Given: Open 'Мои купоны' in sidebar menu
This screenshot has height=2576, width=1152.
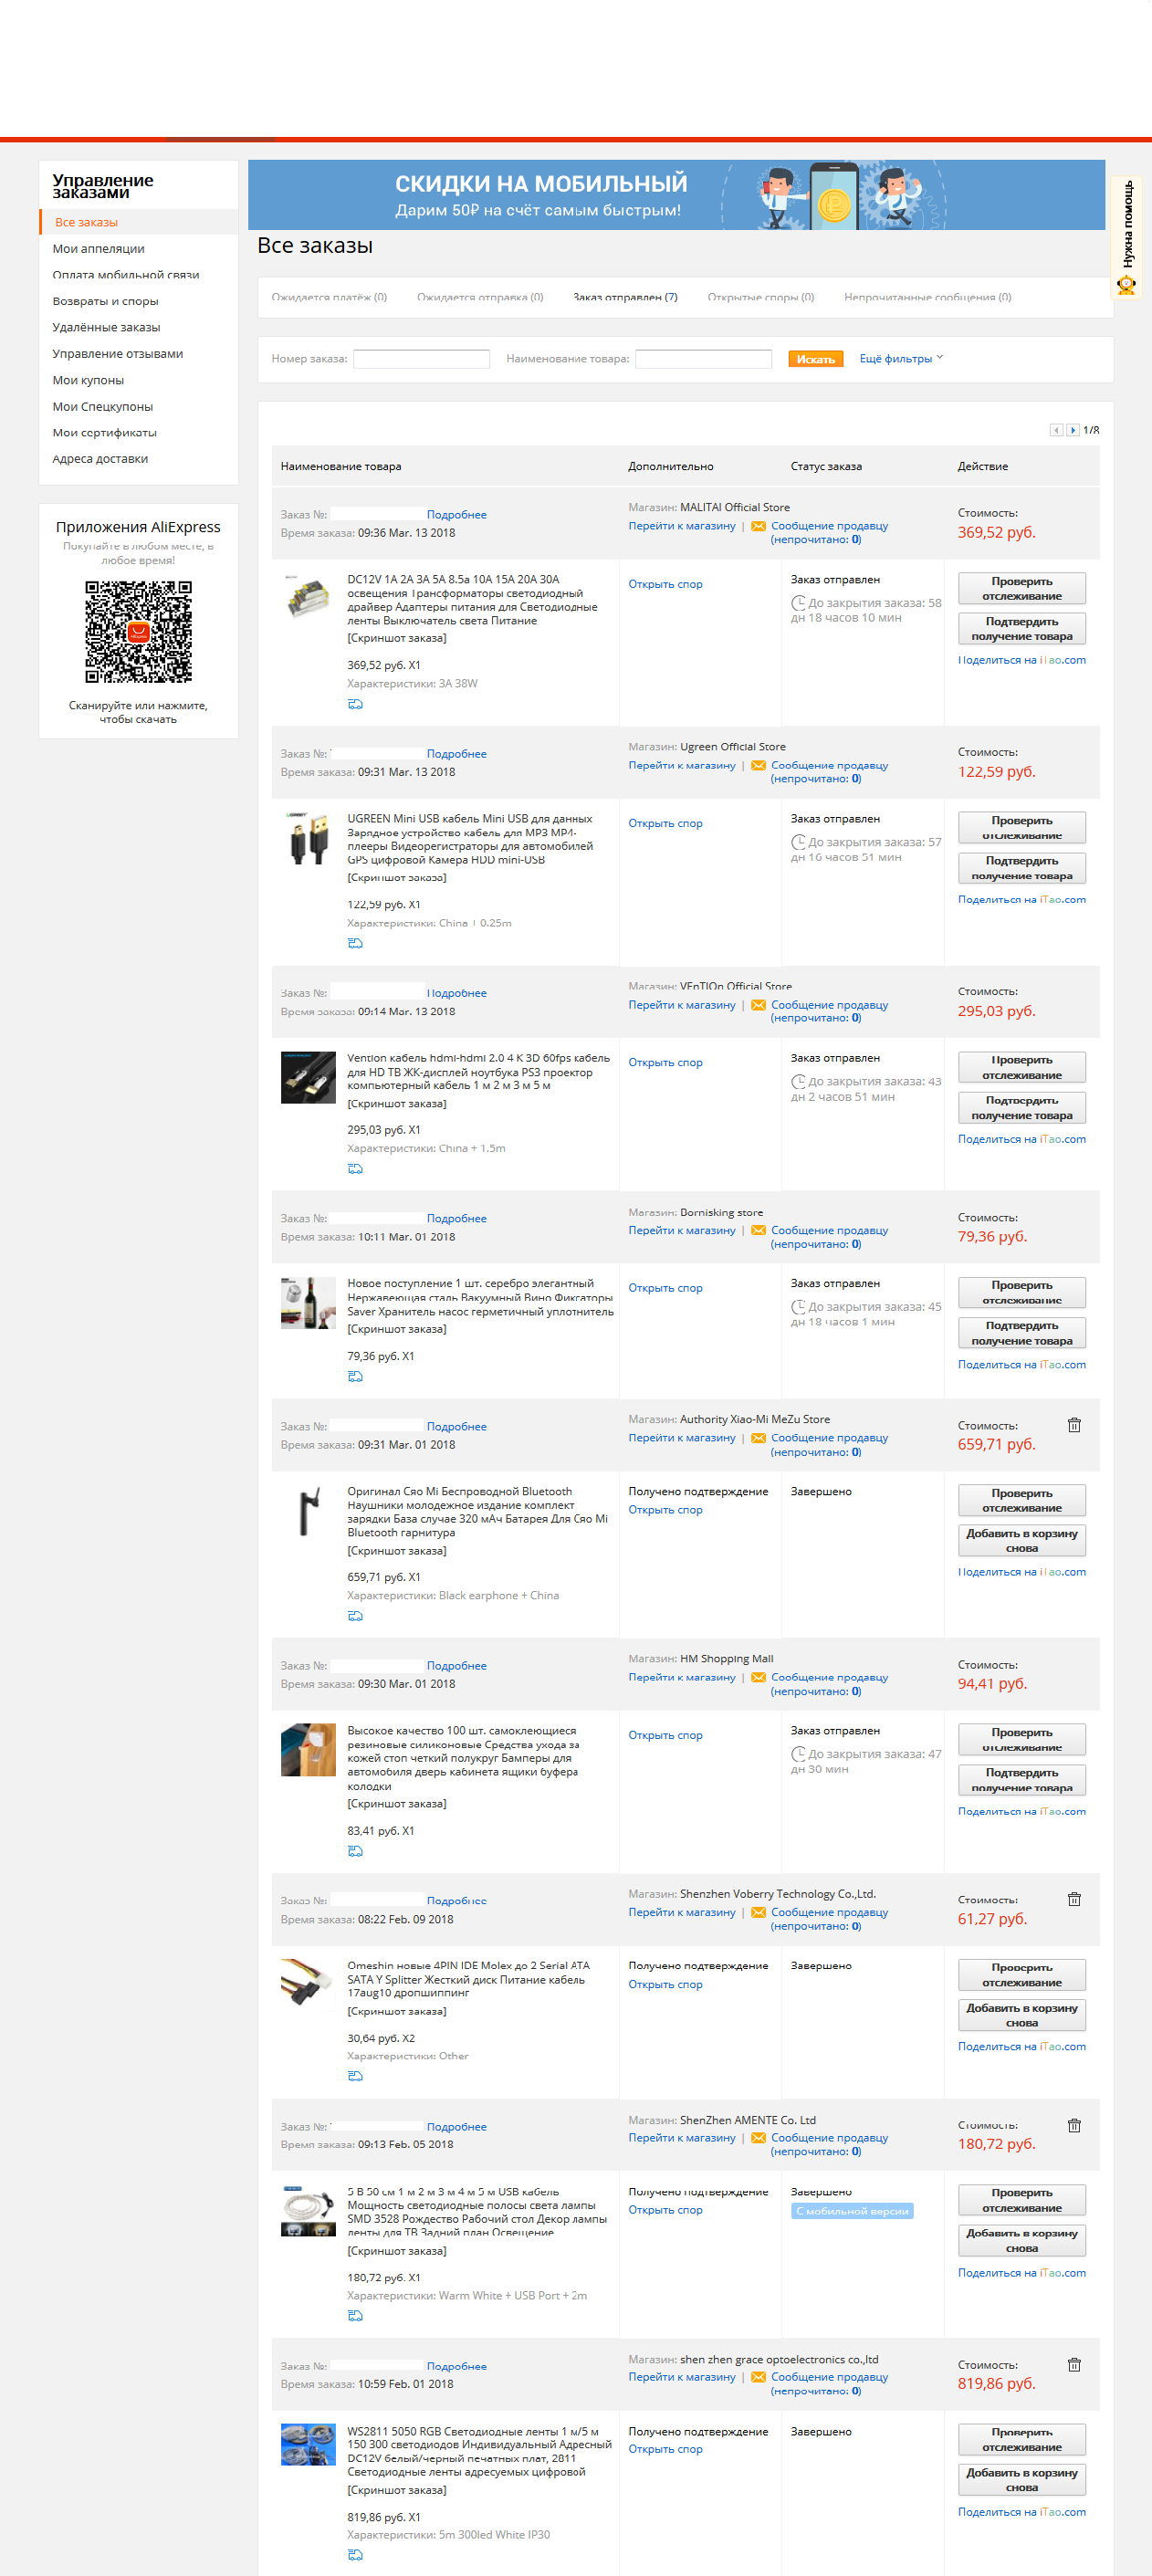Looking at the screenshot, I should pyautogui.click(x=88, y=380).
